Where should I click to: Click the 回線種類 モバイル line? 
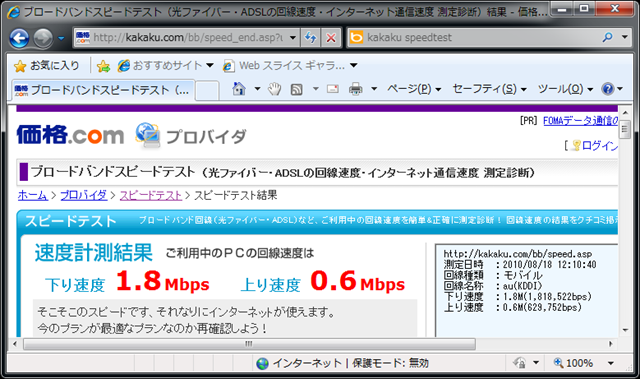(493, 275)
